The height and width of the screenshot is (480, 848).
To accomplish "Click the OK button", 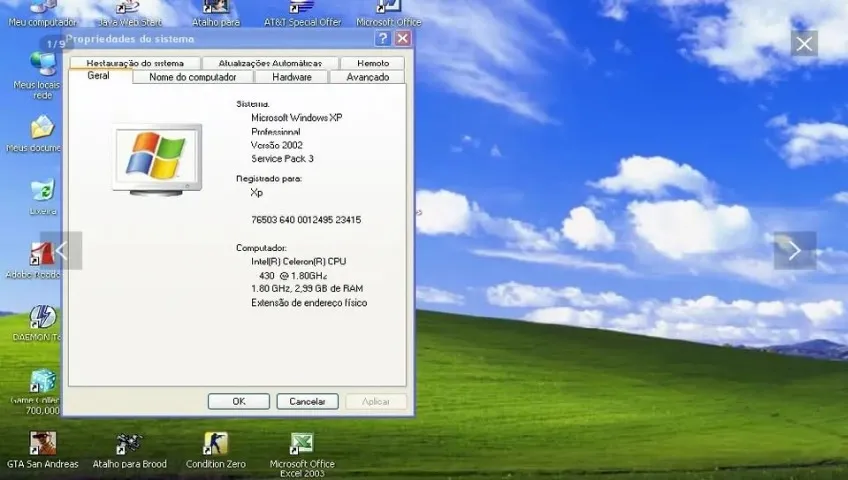I will click(x=238, y=401).
